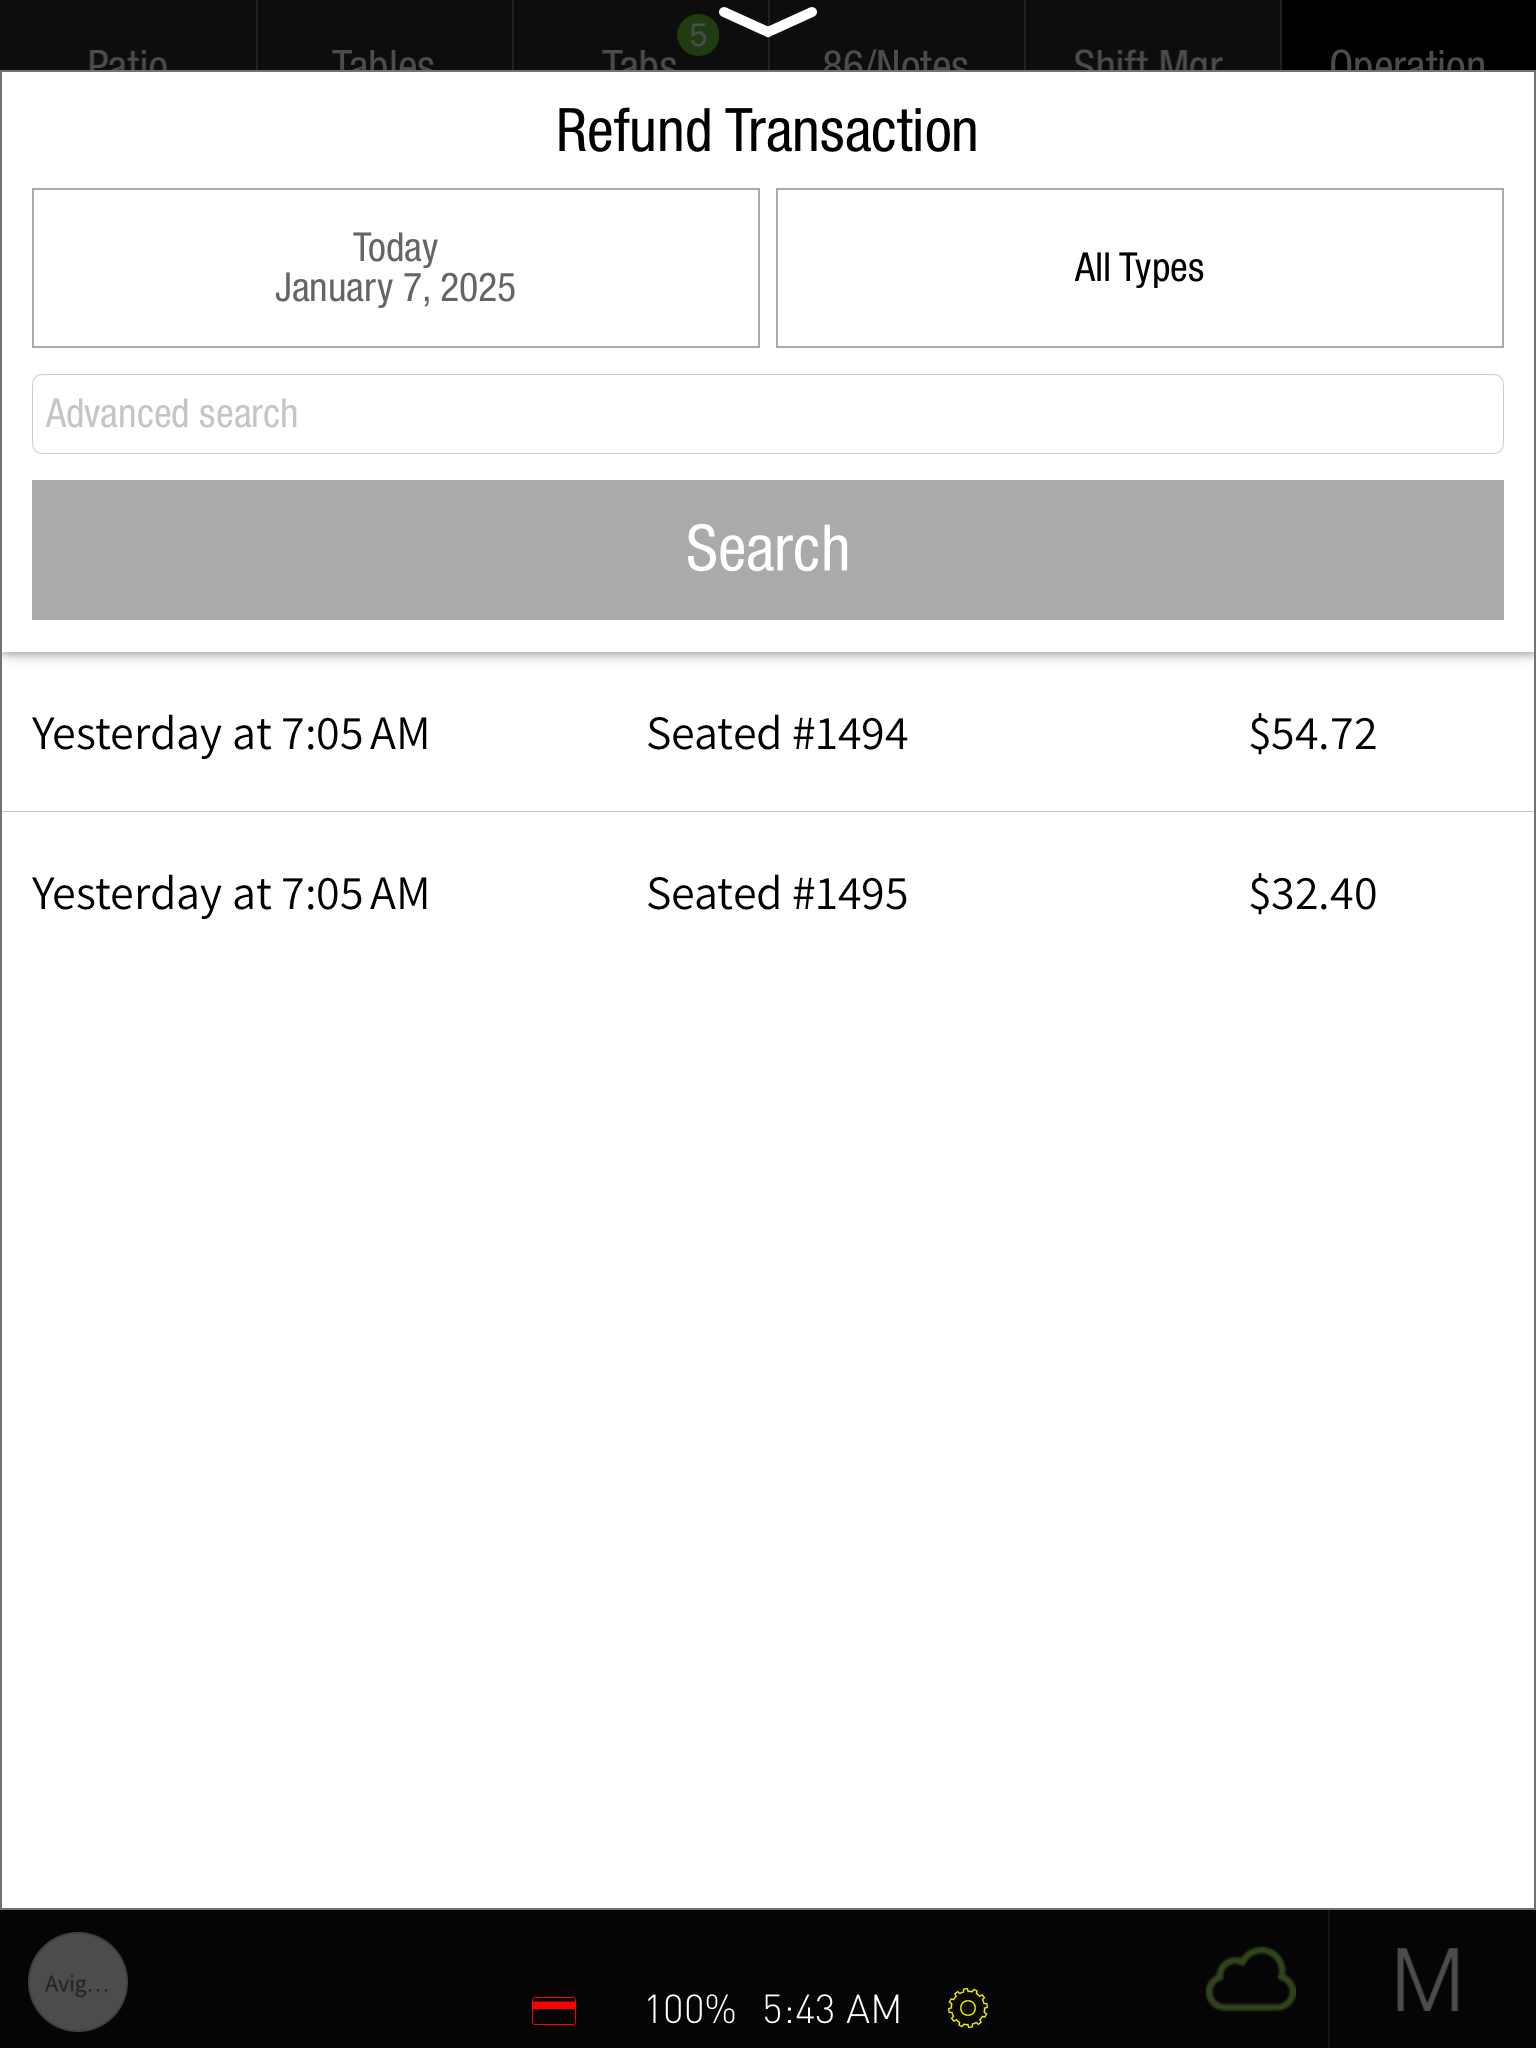Open settings via the yellow gear icon
The height and width of the screenshot is (2048, 1536).
tap(967, 2008)
